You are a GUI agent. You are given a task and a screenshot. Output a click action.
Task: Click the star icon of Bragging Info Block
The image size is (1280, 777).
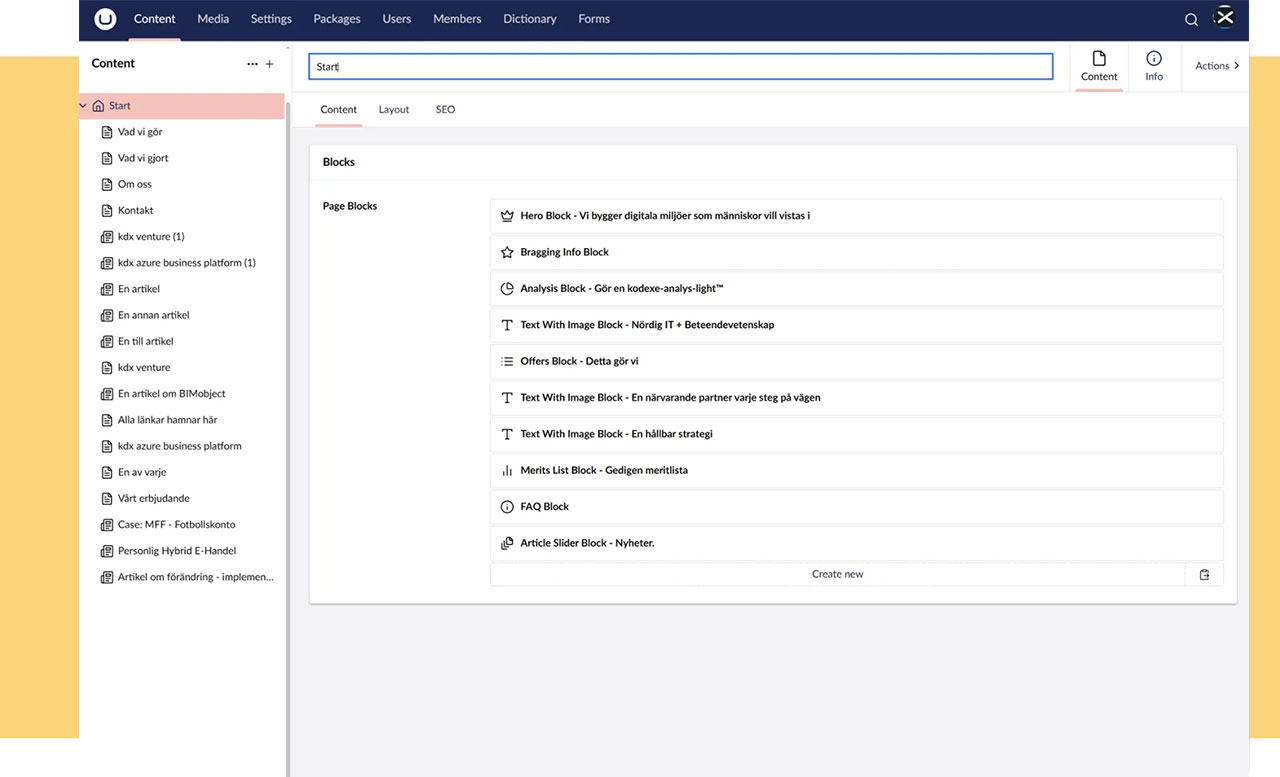(x=507, y=252)
